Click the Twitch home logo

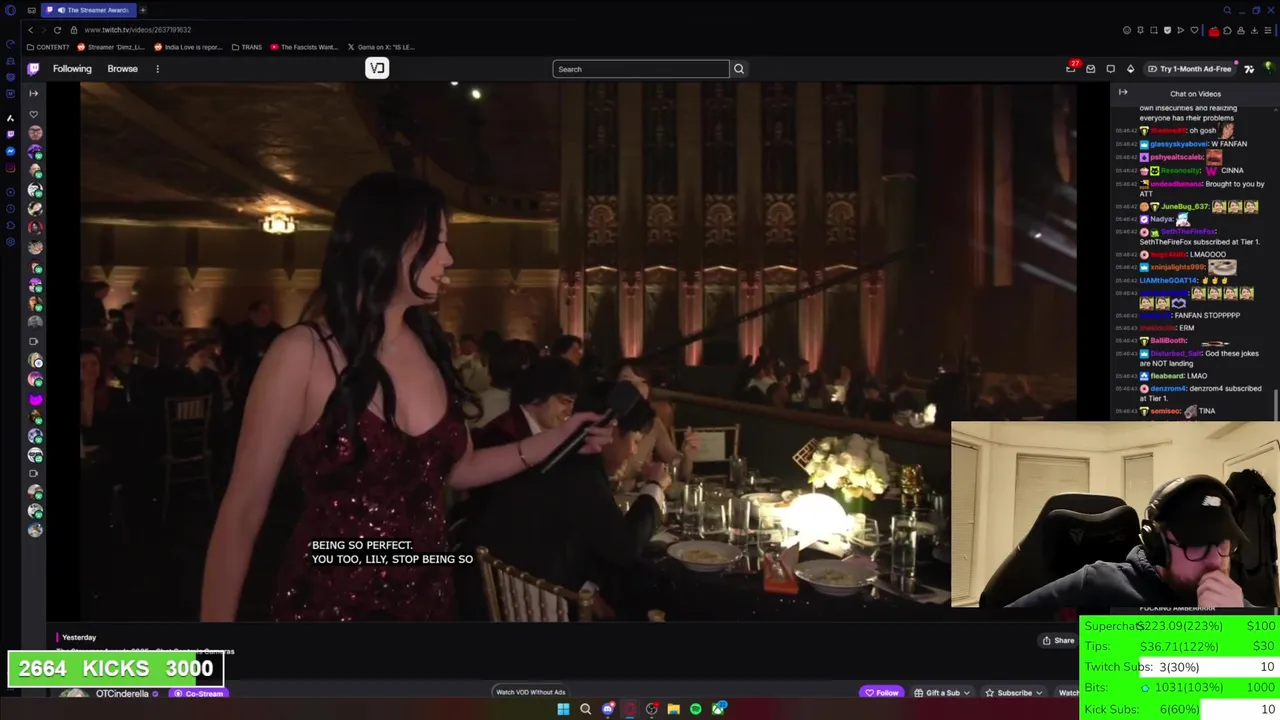pyautogui.click(x=33, y=69)
